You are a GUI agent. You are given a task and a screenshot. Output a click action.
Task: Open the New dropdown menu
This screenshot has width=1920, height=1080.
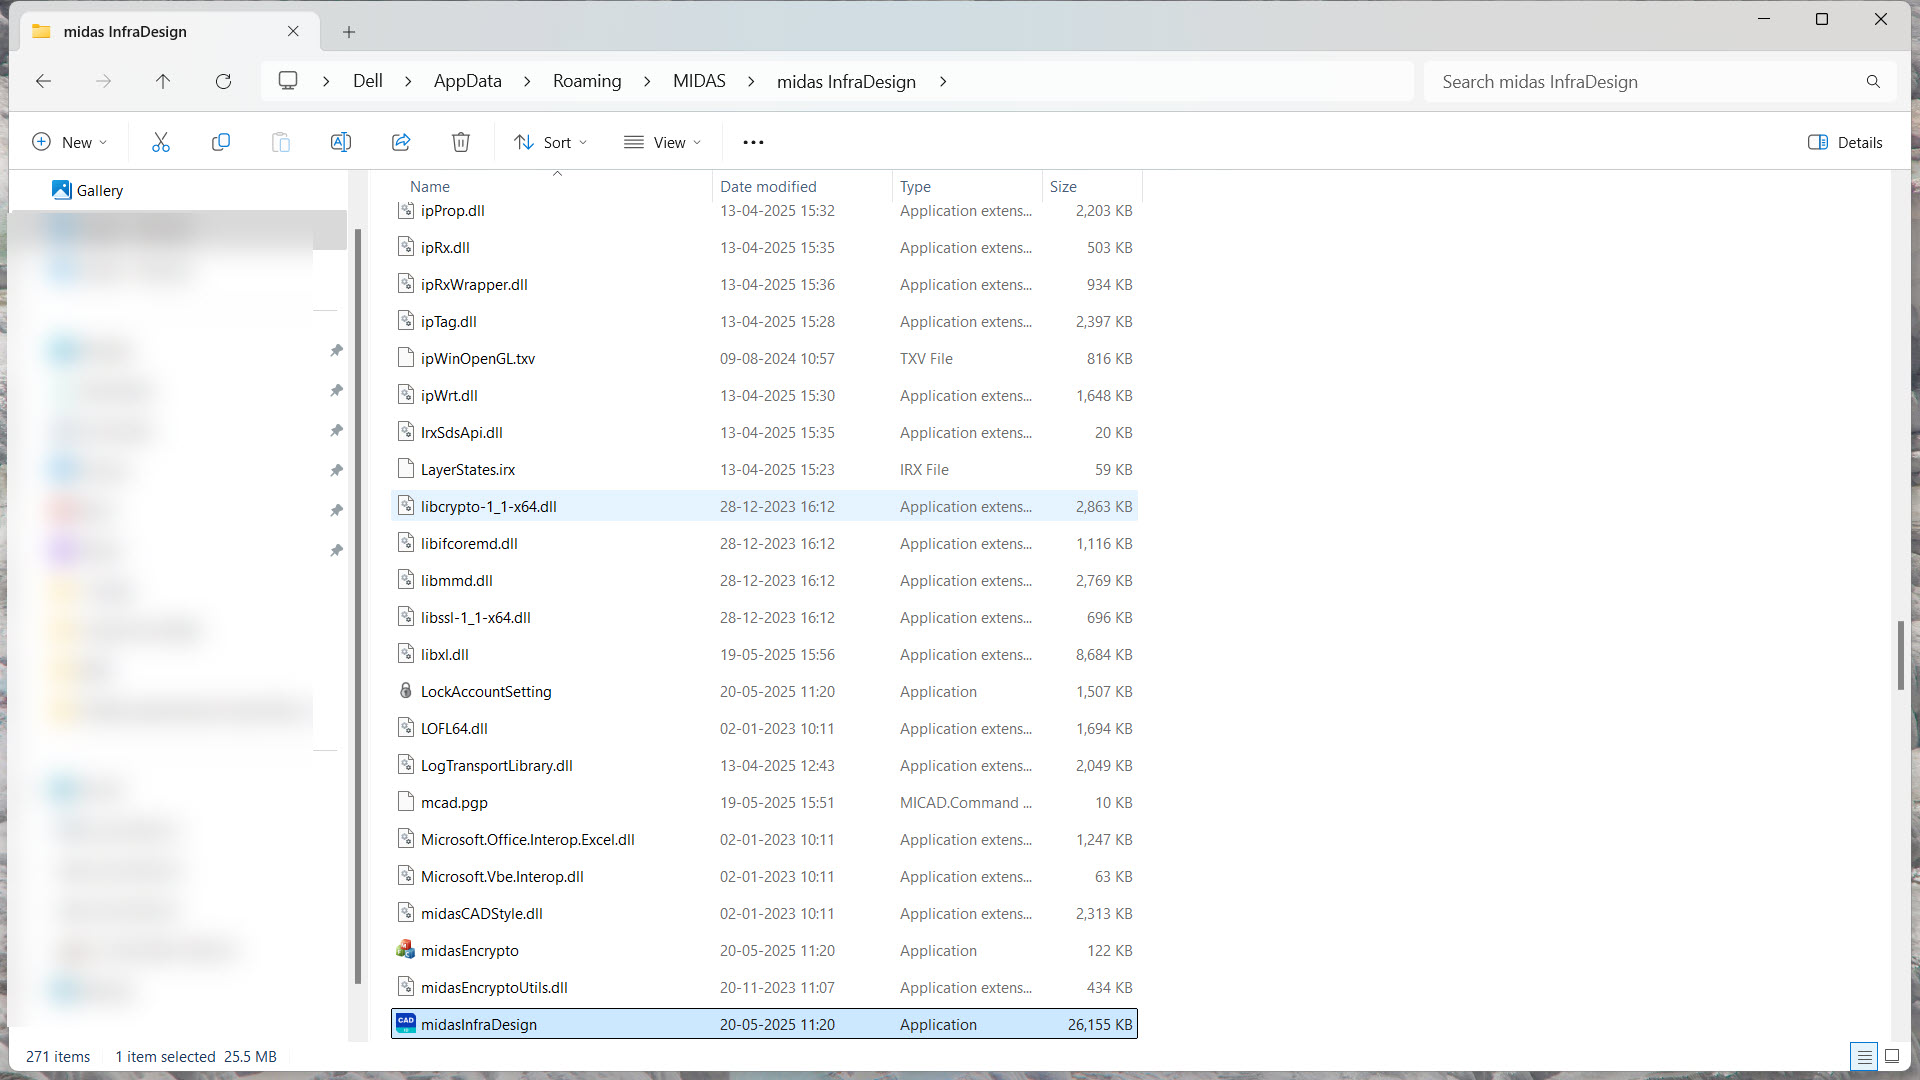click(x=69, y=142)
